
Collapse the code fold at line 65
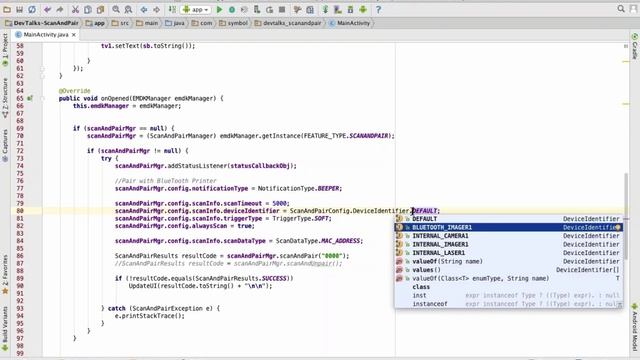(x=42, y=98)
